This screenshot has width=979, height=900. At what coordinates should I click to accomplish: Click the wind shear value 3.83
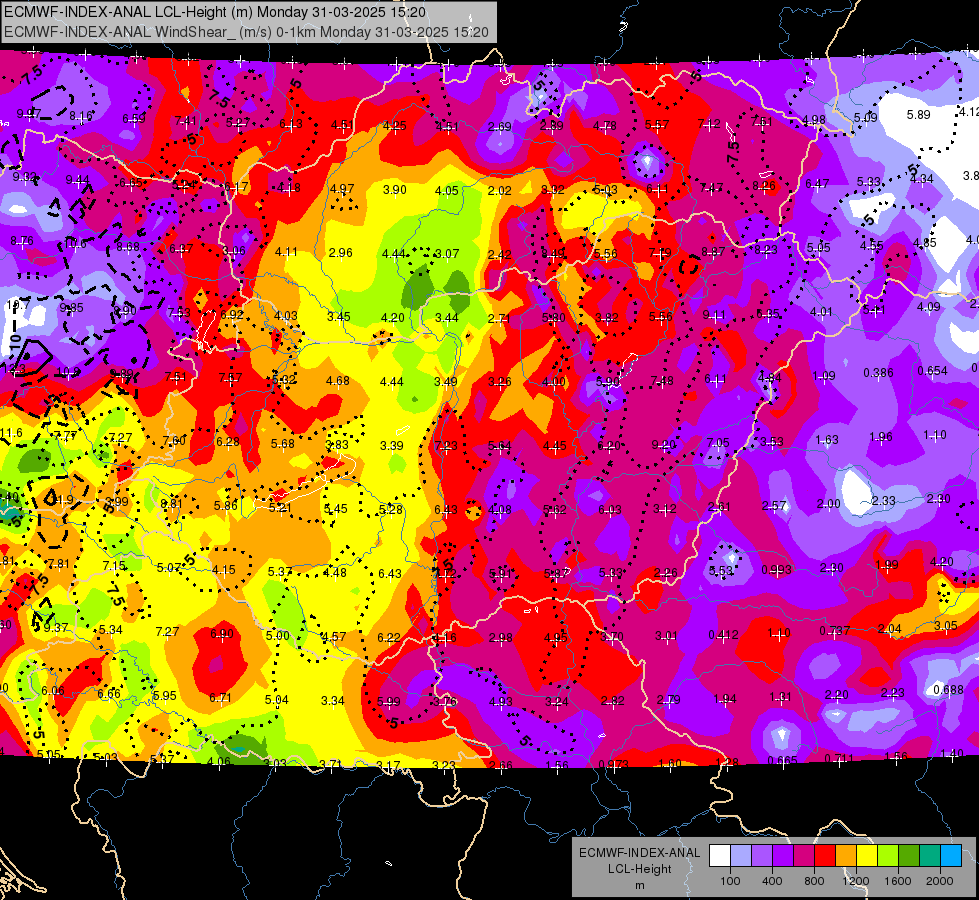point(337,444)
